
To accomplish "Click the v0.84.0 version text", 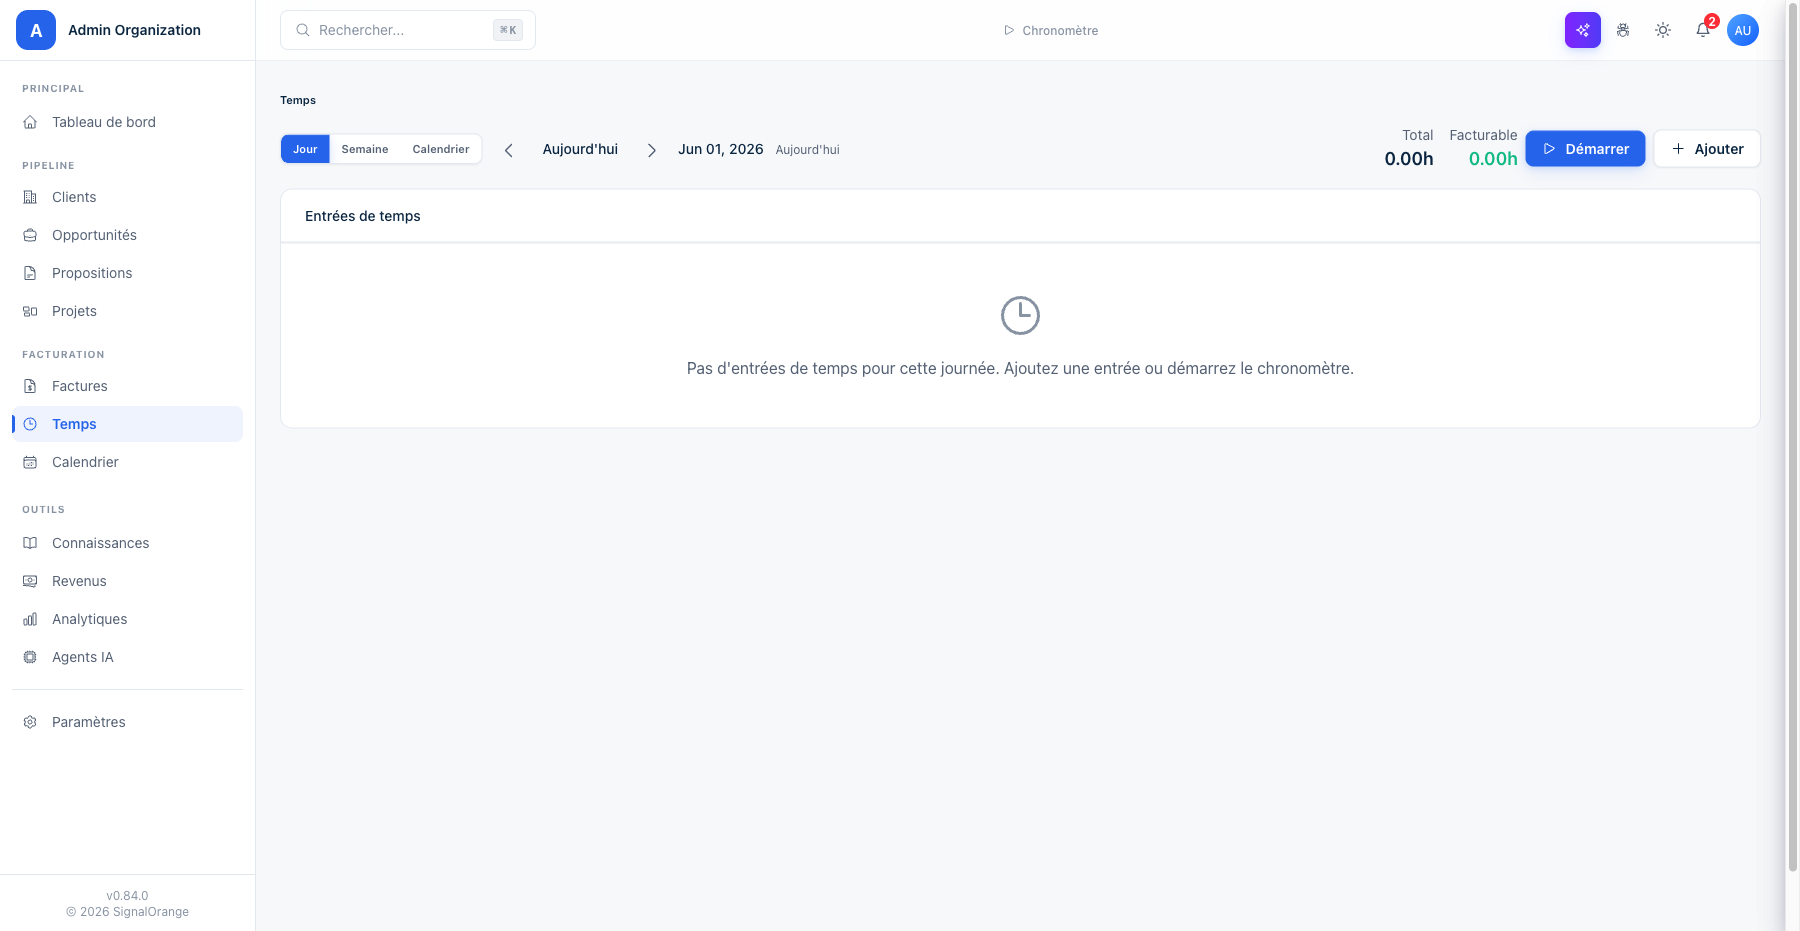I will (127, 896).
